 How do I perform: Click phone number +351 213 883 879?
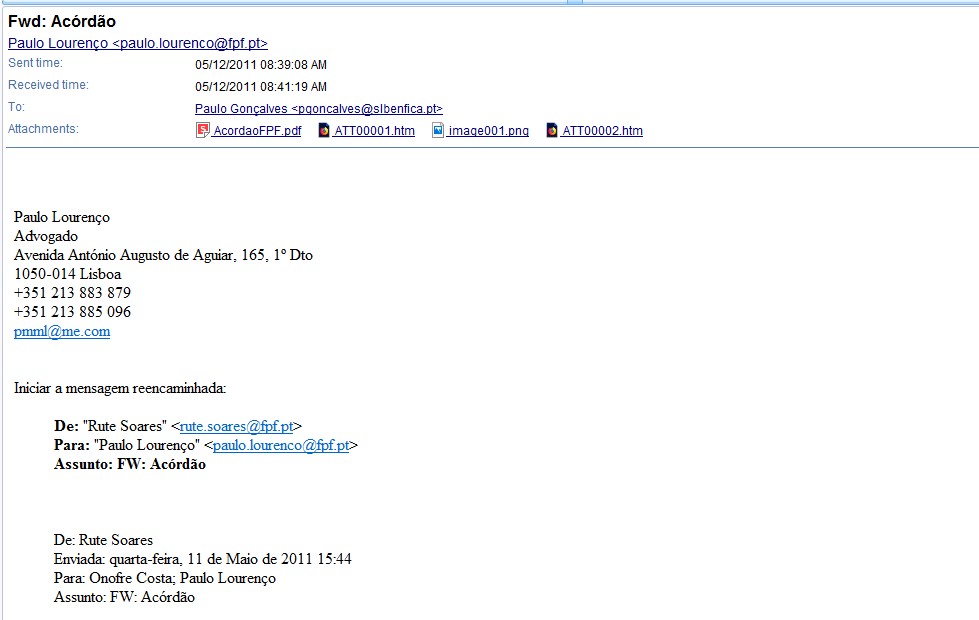[72, 293]
